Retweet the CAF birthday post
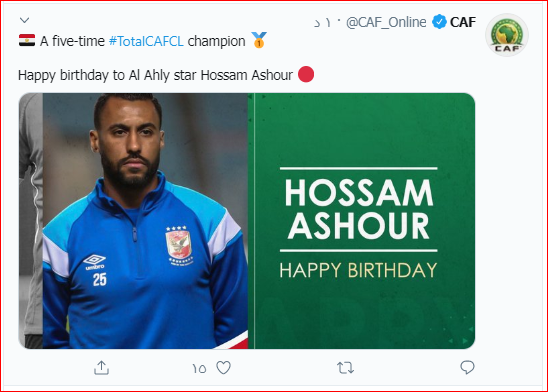The width and height of the screenshot is (548, 392). [x=345, y=368]
